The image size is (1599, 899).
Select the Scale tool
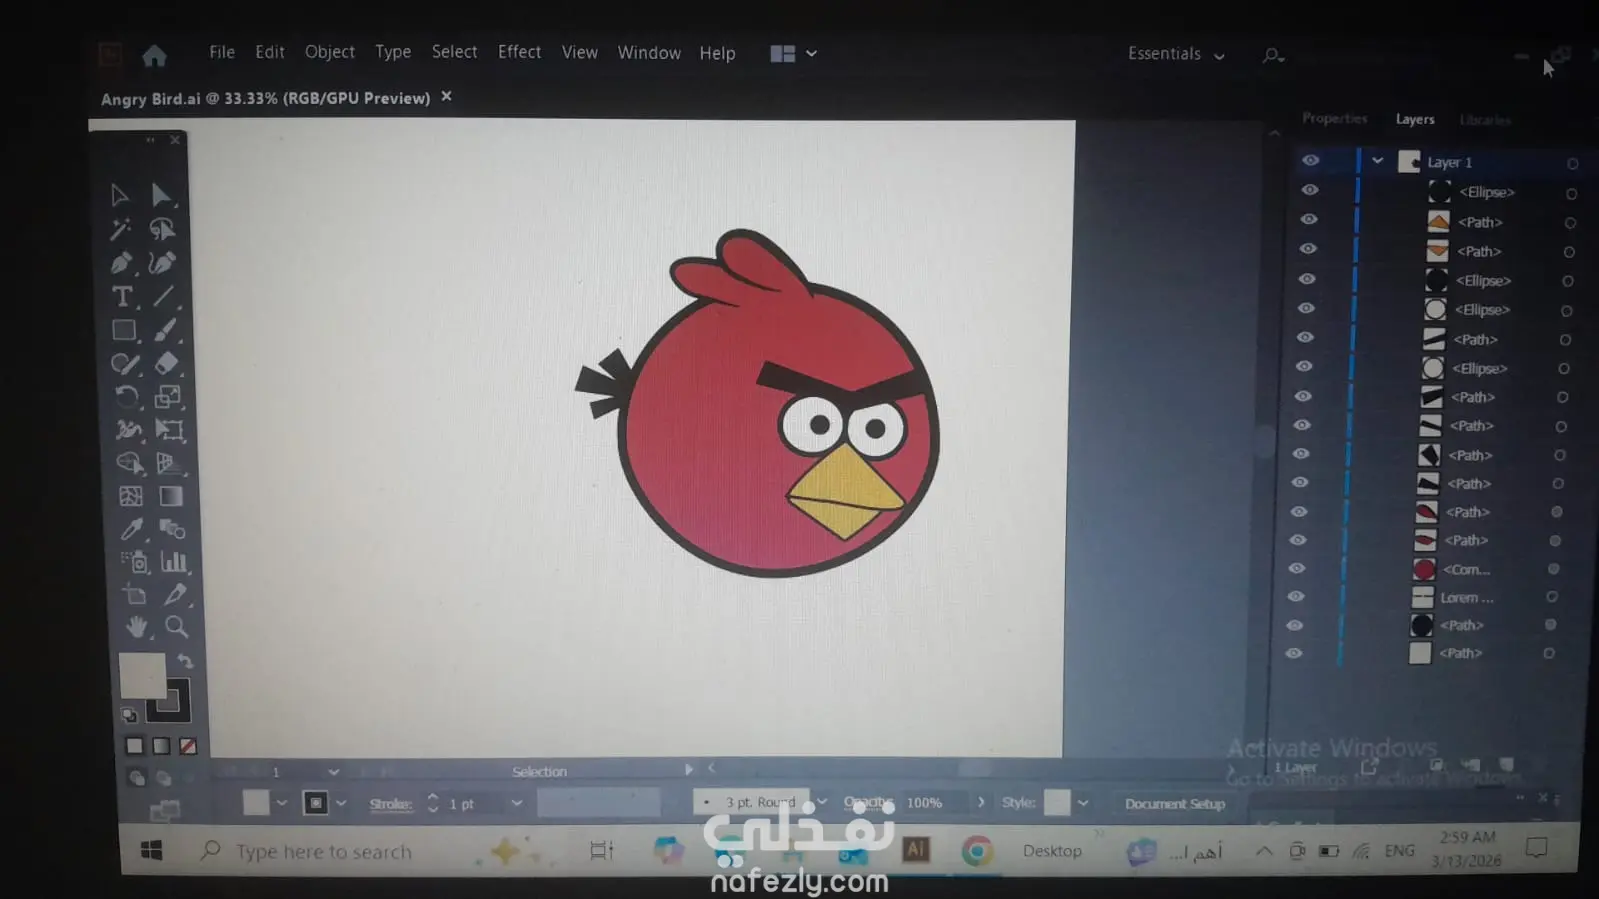point(168,397)
